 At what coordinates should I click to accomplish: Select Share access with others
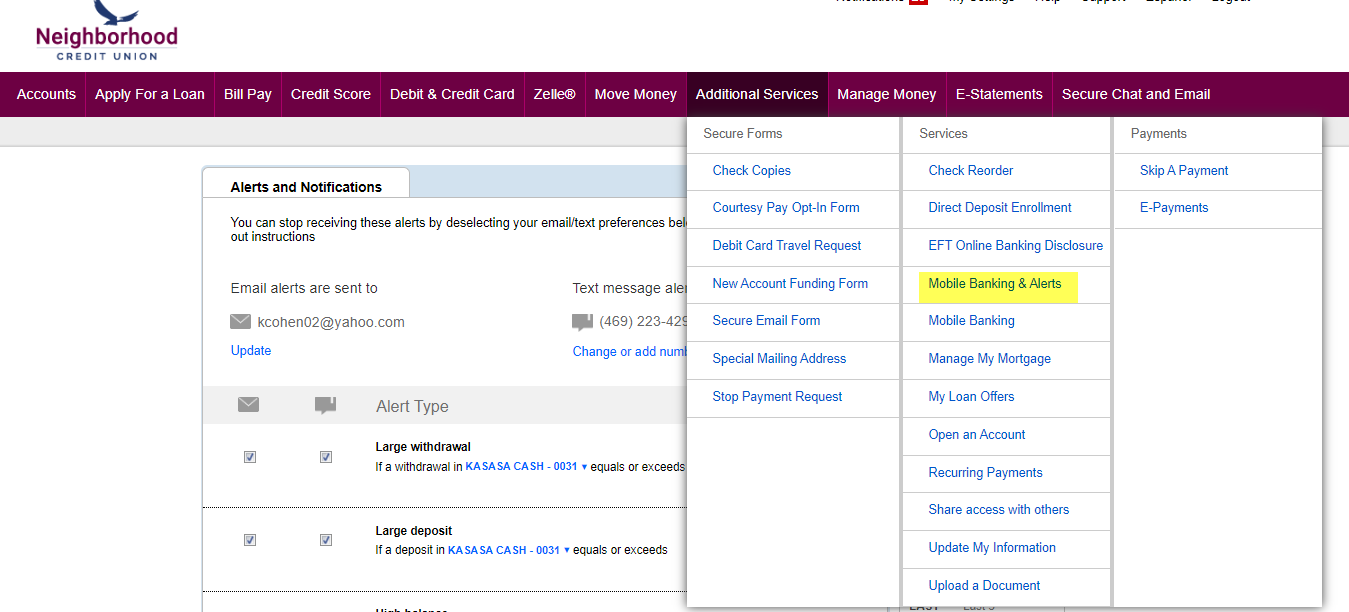pyautogui.click(x=999, y=509)
